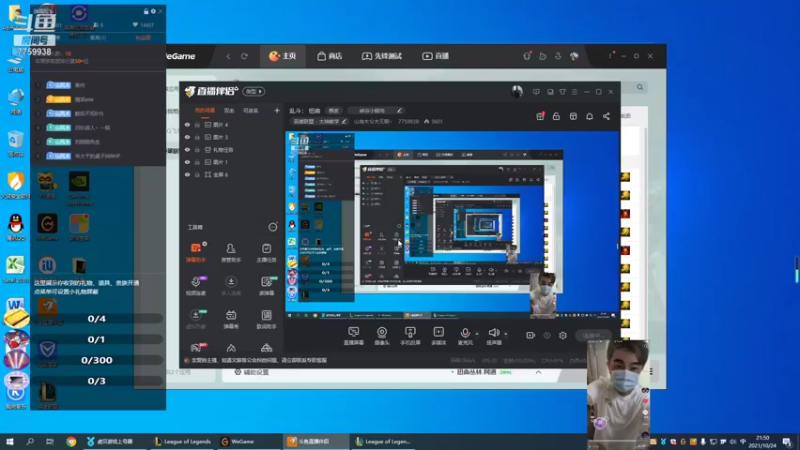
Task: Toggle preview eye icon in control bar
Action: pyautogui.click(x=547, y=335)
